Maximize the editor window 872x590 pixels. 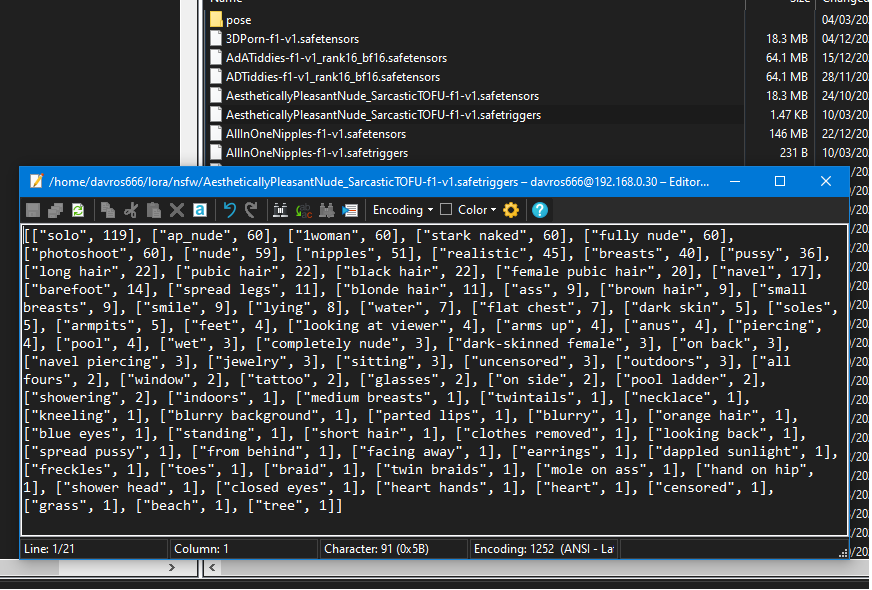[780, 181]
